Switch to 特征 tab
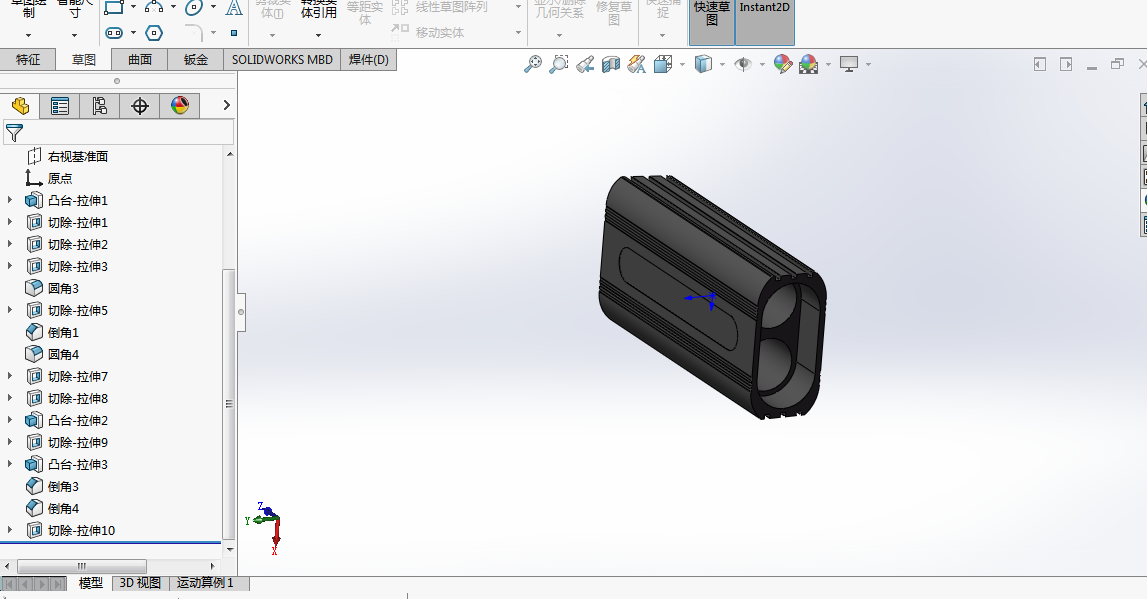This screenshot has height=599, width=1147. (28, 59)
